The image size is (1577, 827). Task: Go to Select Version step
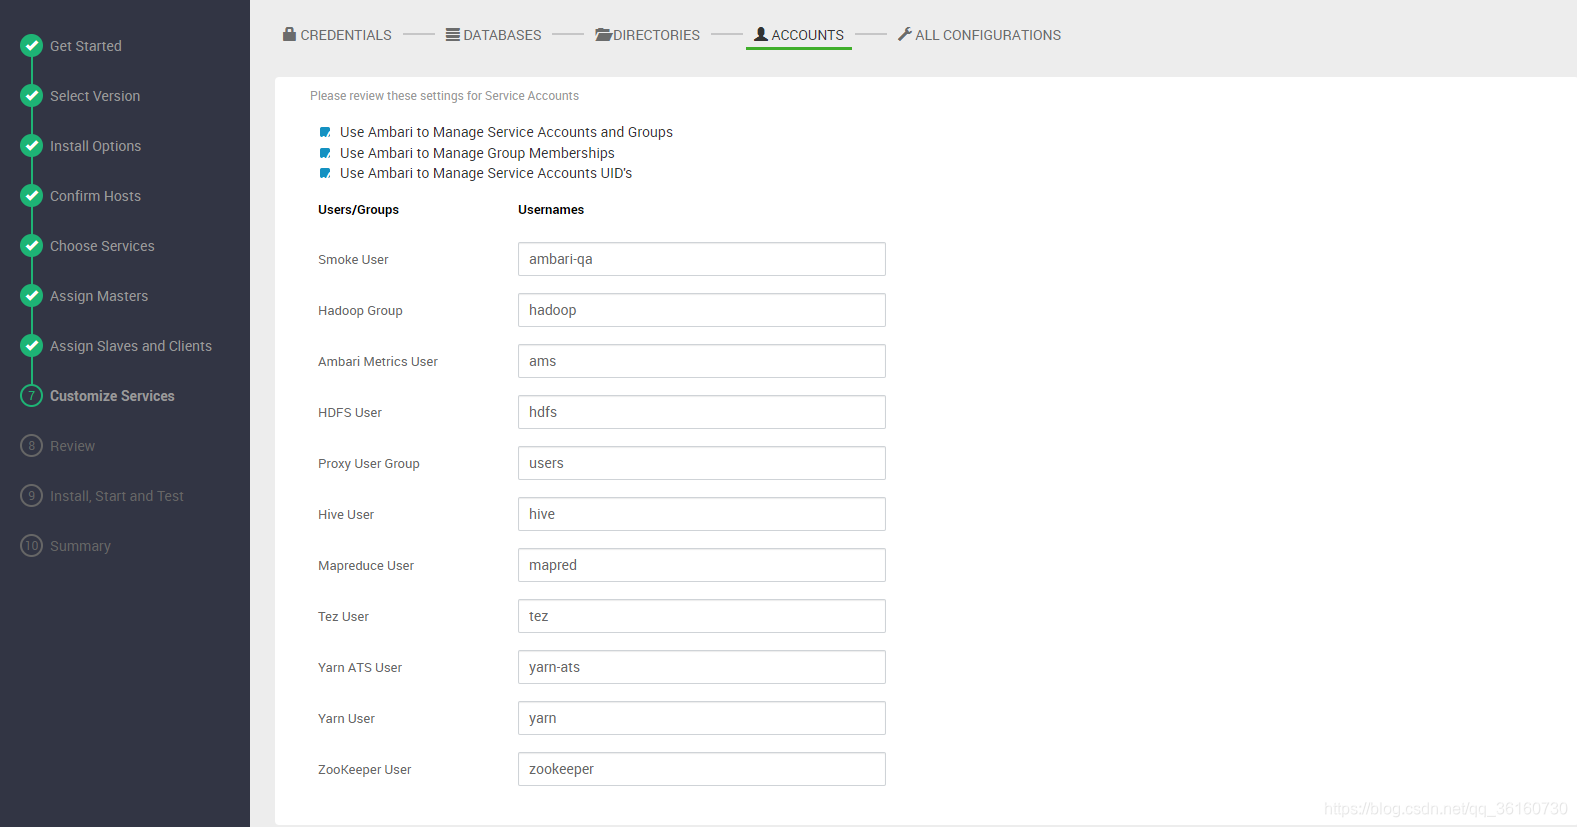[x=95, y=96]
